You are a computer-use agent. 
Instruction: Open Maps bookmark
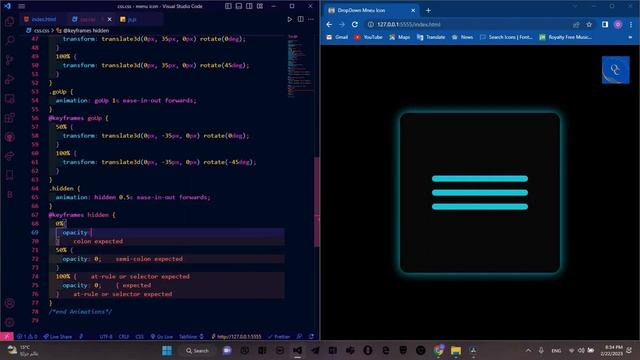click(399, 37)
